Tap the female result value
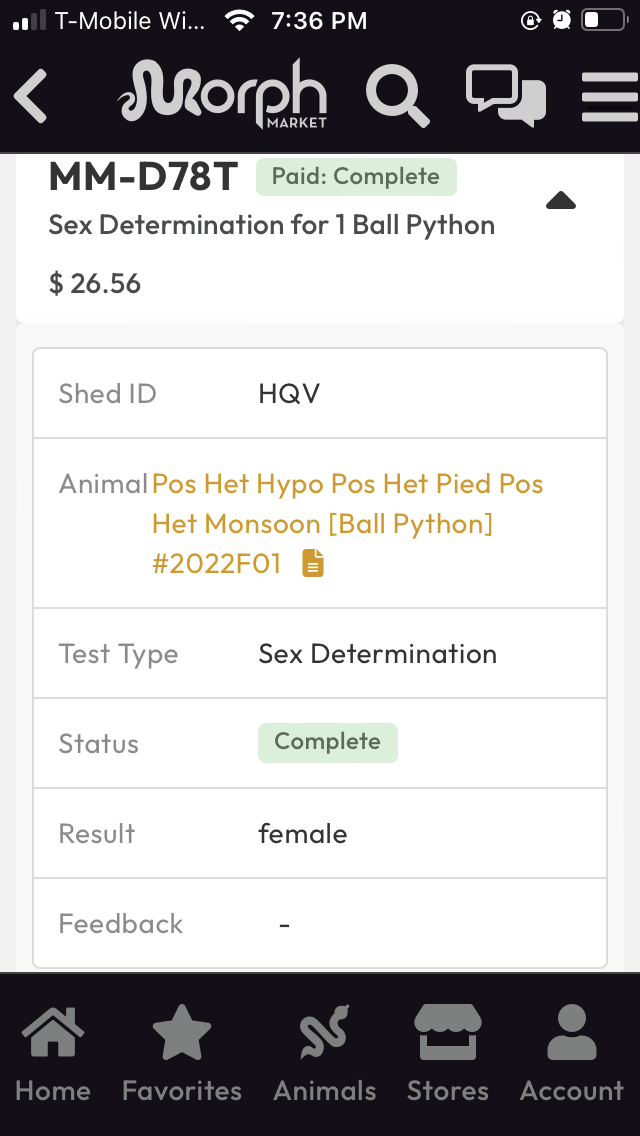The height and width of the screenshot is (1136, 640). point(302,834)
